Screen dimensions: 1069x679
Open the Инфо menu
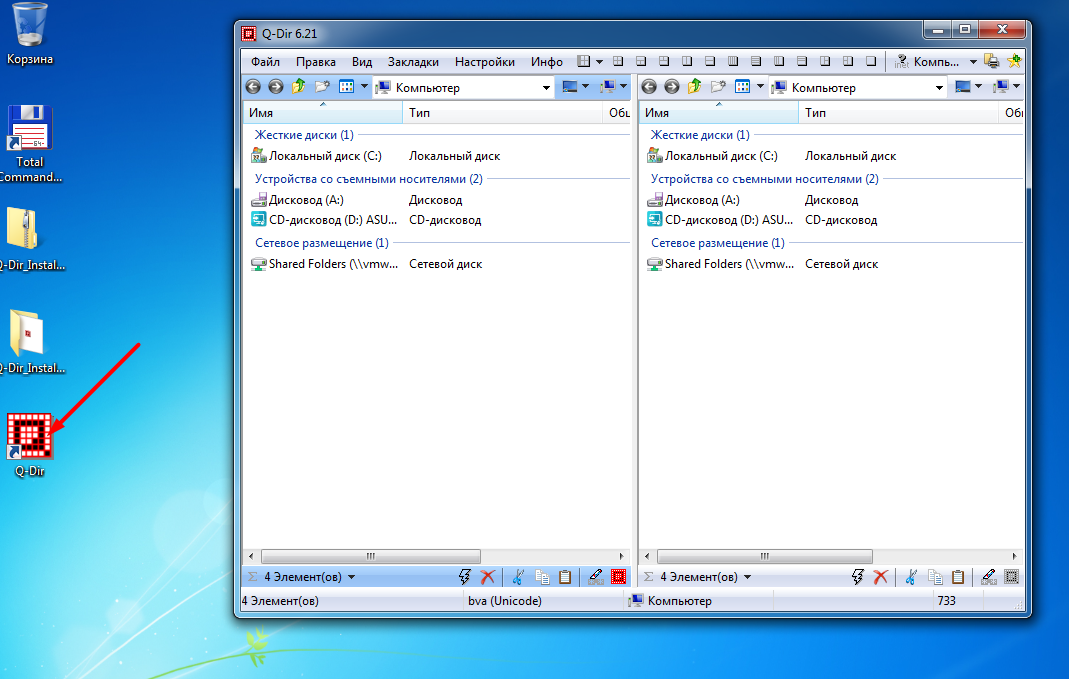click(x=547, y=61)
